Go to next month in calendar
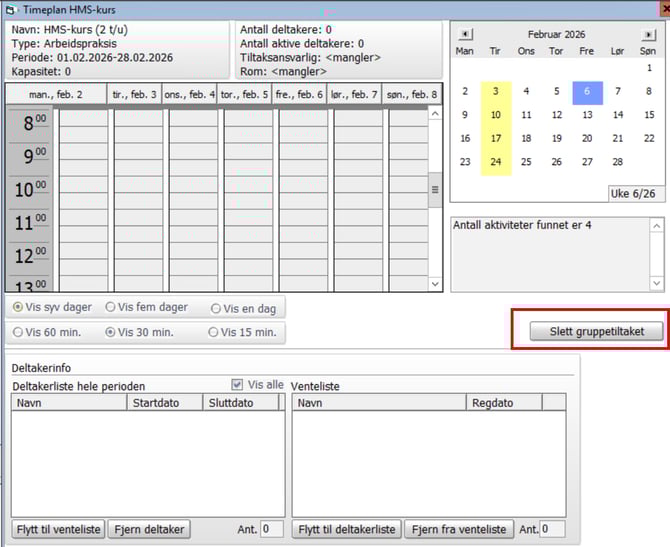Viewport: 670px width, 547px height. pyautogui.click(x=650, y=34)
